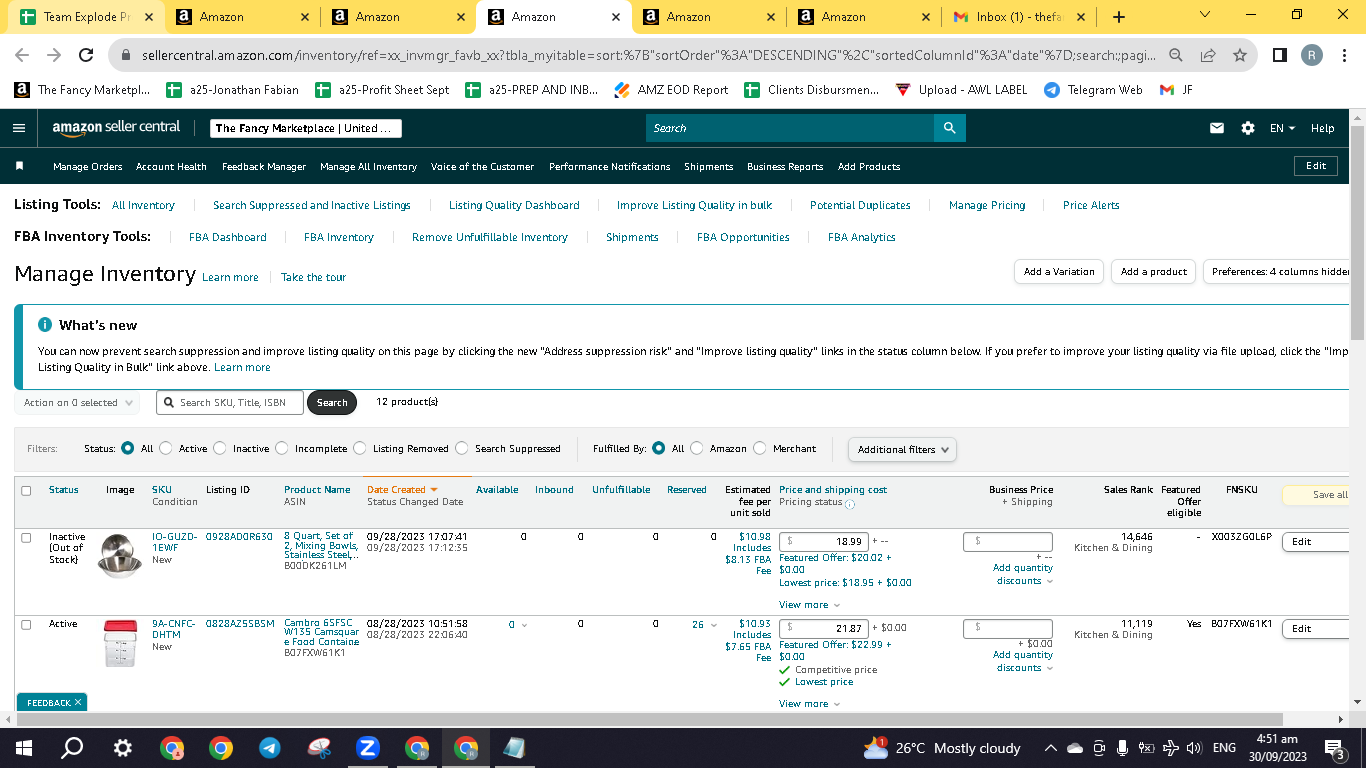Select the Inactive status filter radio
Screen dimensions: 1366x768
click(220, 449)
